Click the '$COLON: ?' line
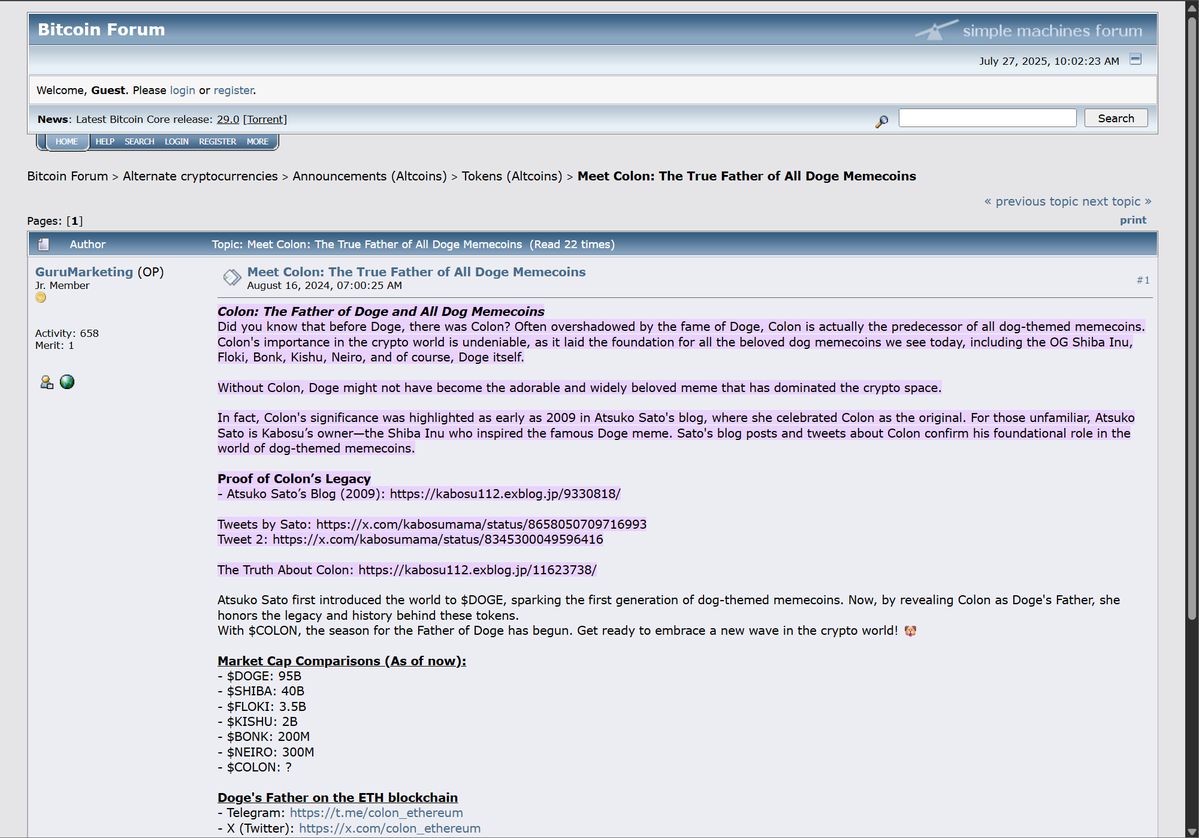This screenshot has height=838, width=1199. tap(255, 767)
